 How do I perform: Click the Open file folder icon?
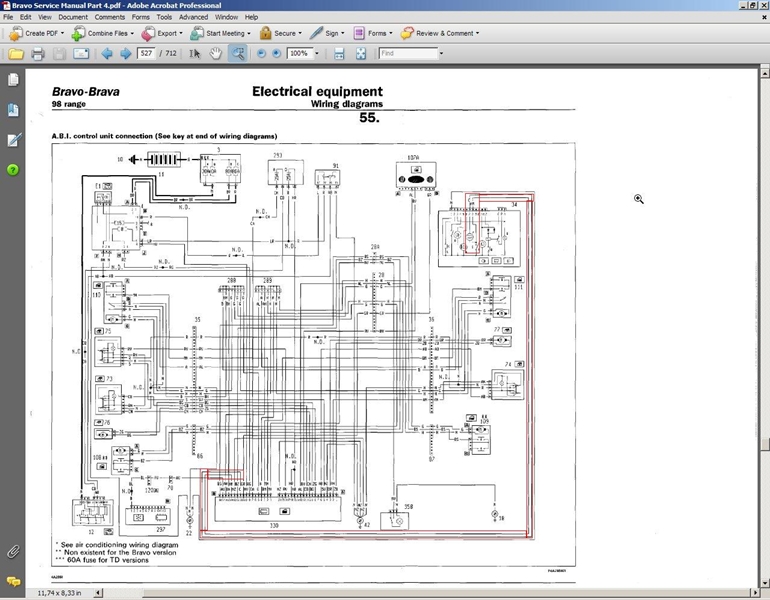pos(15,53)
